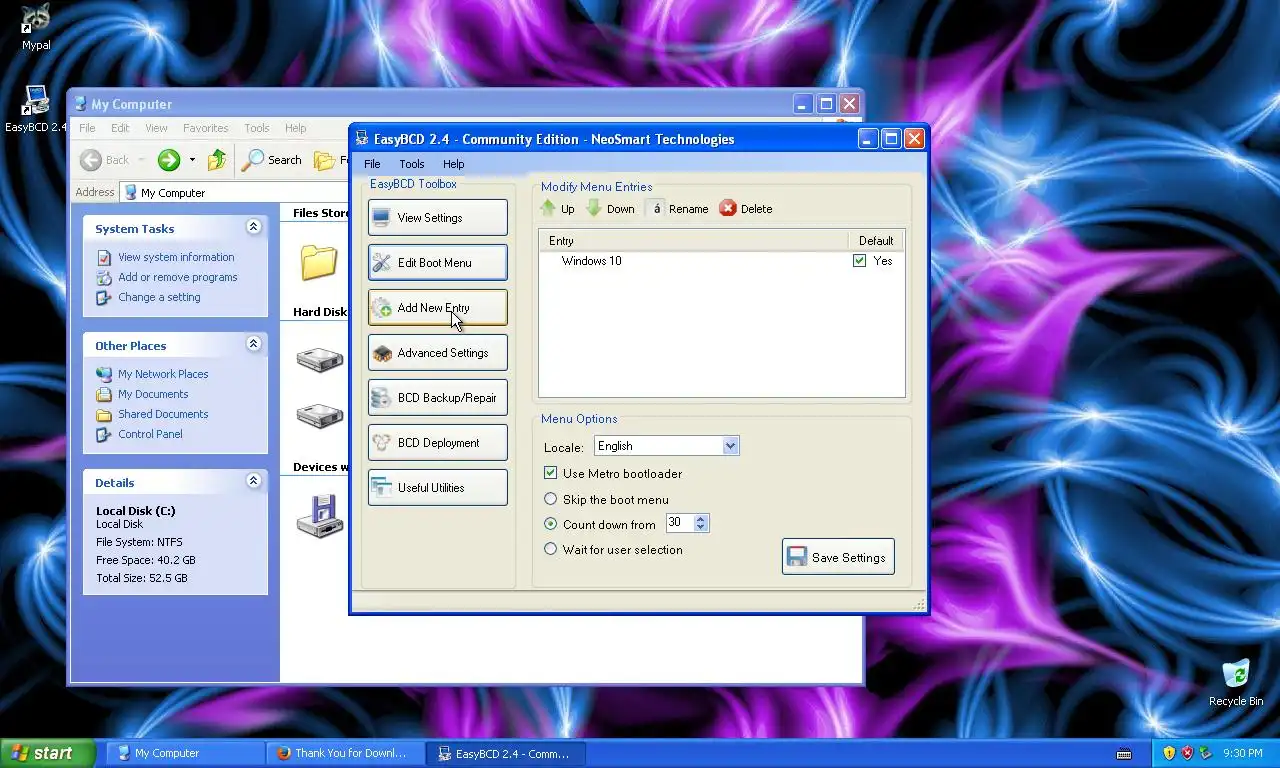Select Skip the boot menu option
1280x768 pixels.
point(550,499)
